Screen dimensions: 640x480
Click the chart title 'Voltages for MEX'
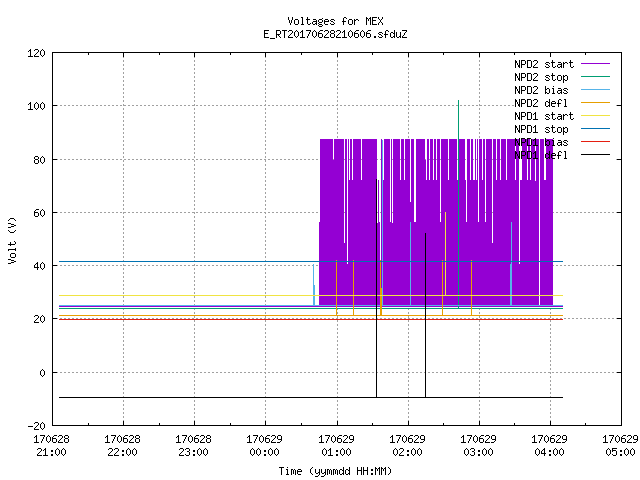335,21
